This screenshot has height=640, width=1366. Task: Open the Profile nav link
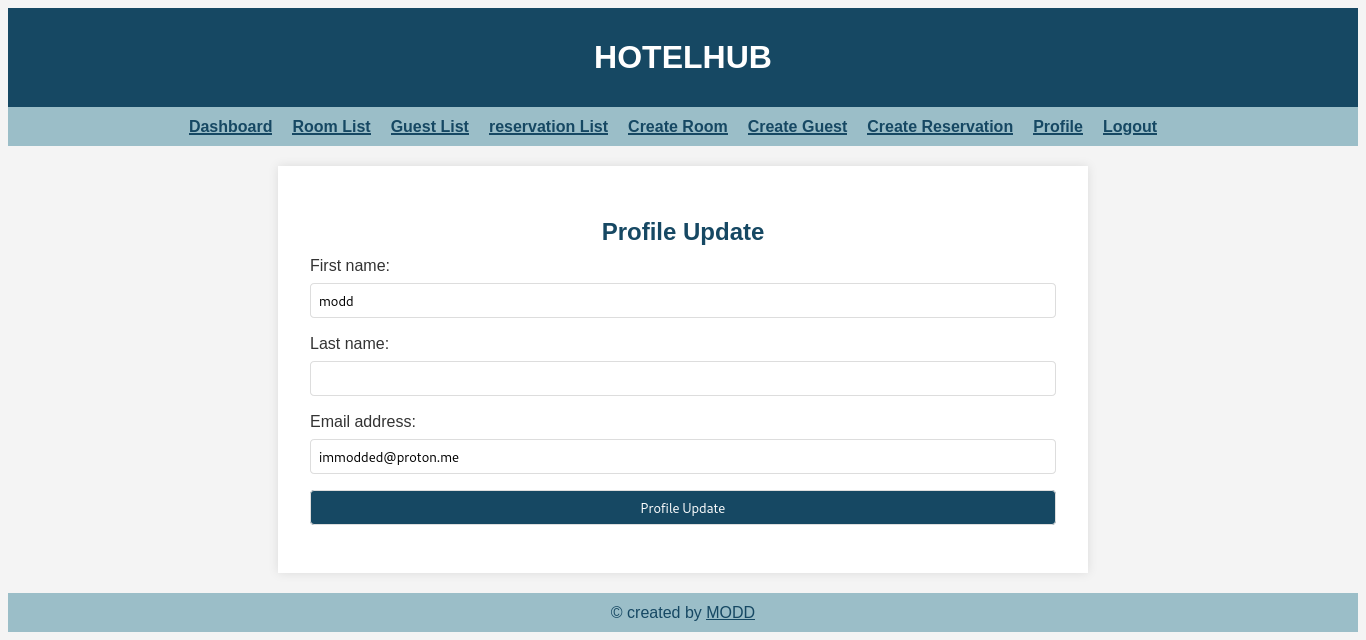click(1058, 127)
